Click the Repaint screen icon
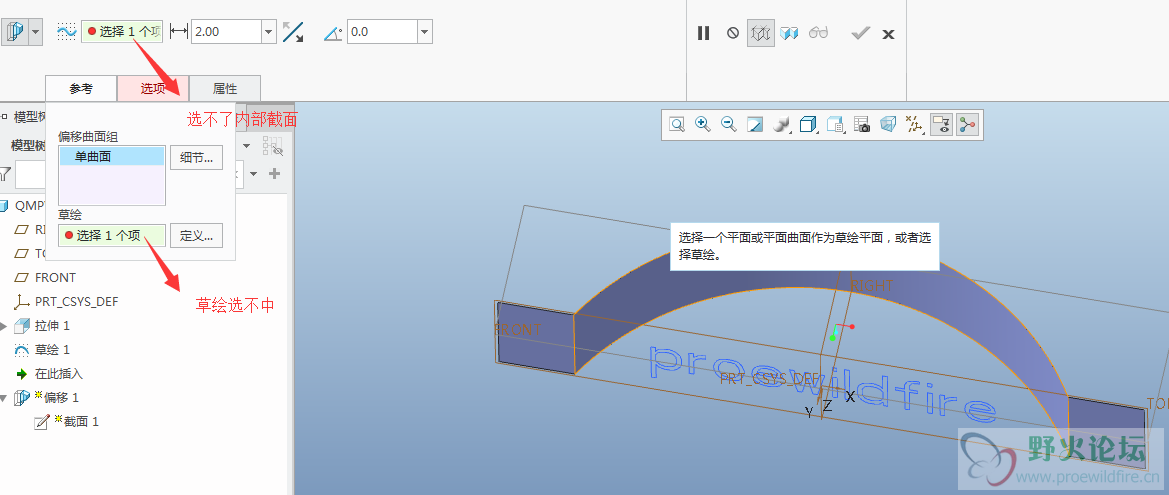 pyautogui.click(x=755, y=124)
